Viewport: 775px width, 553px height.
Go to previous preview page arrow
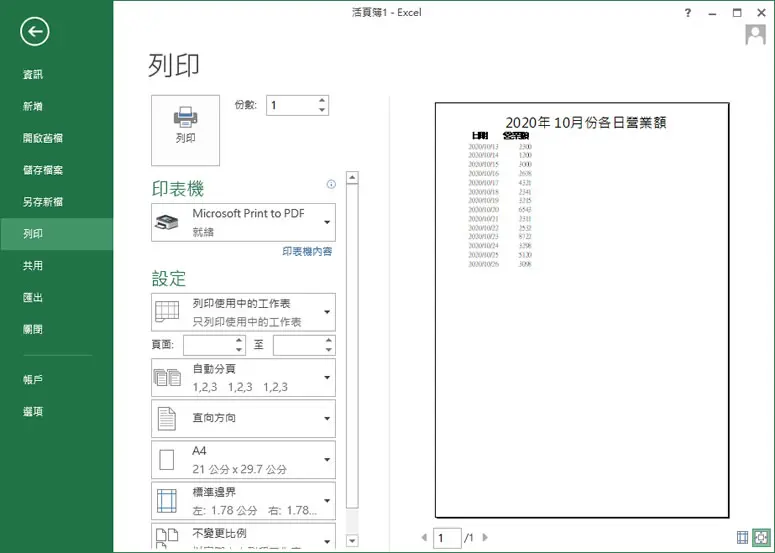(424, 537)
